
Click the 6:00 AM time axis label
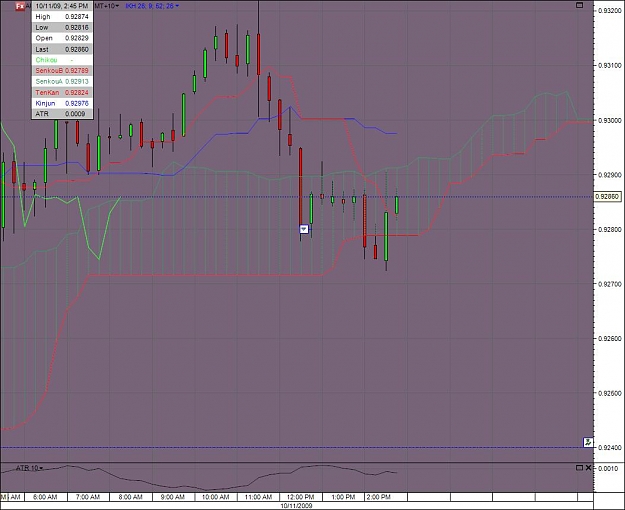click(x=45, y=497)
